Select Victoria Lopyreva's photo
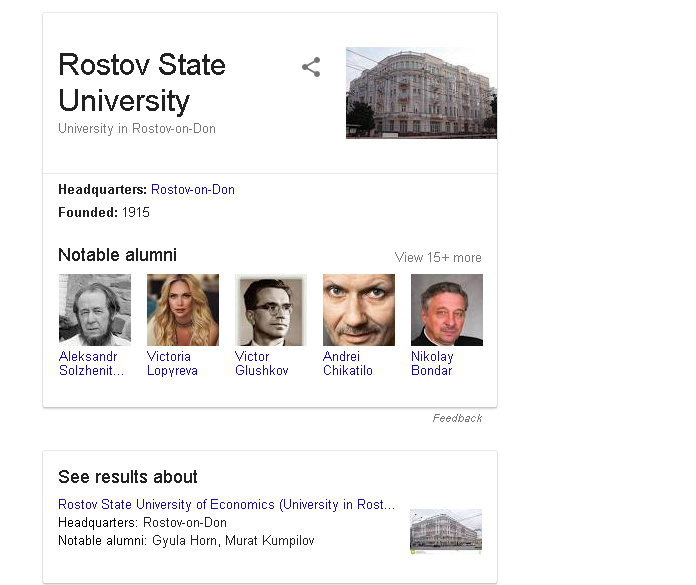Image resolution: width=696 pixels, height=585 pixels. 183,310
